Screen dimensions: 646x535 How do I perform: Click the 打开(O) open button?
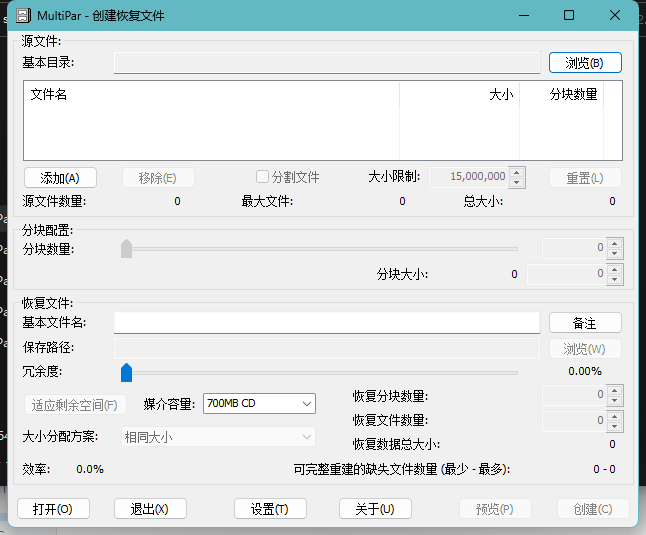click(54, 509)
